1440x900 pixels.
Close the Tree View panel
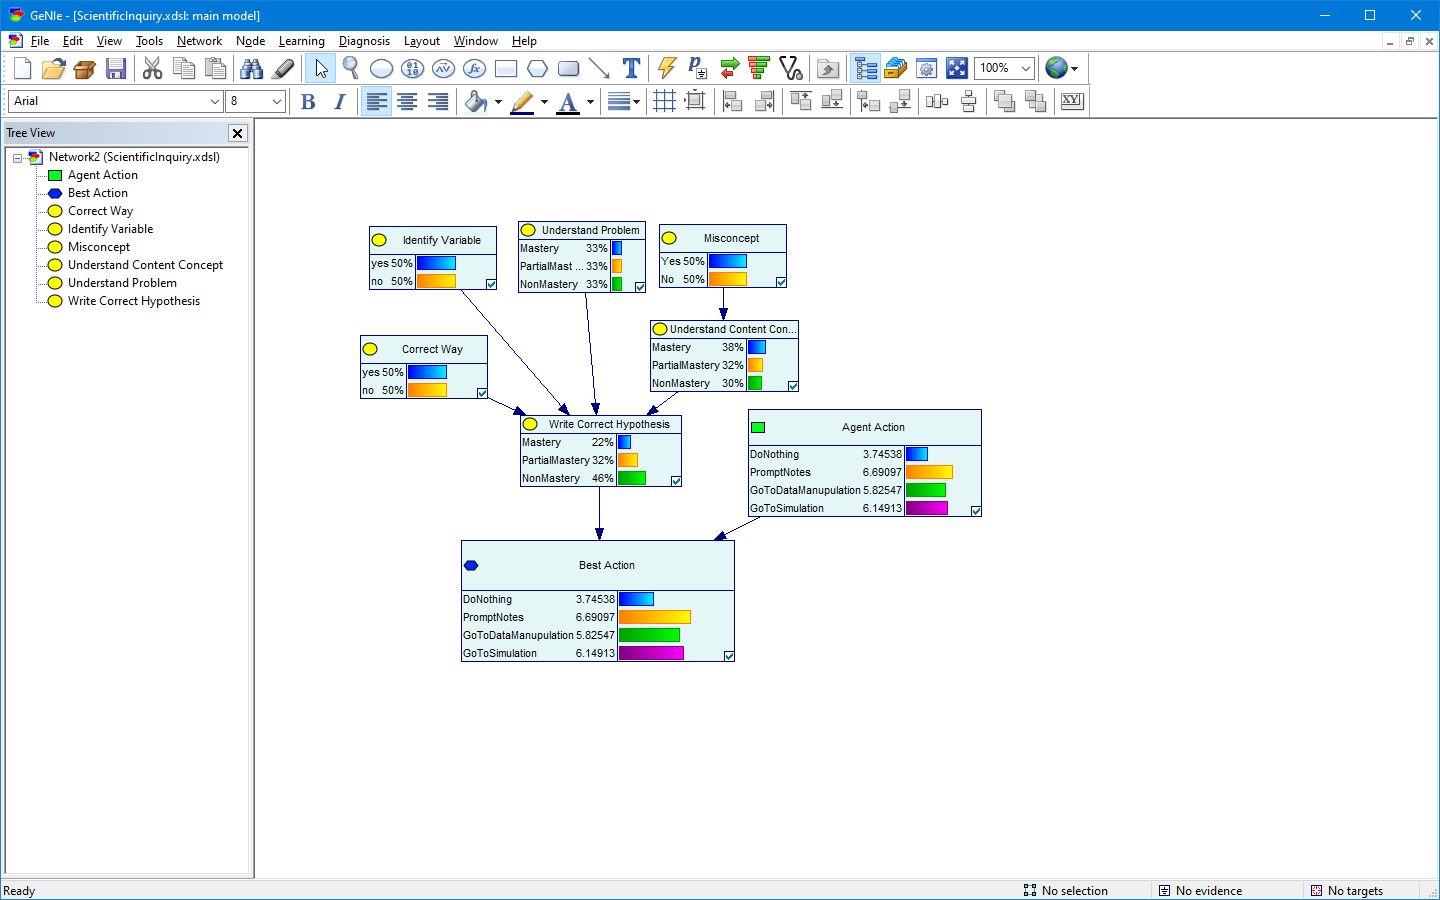(x=237, y=133)
